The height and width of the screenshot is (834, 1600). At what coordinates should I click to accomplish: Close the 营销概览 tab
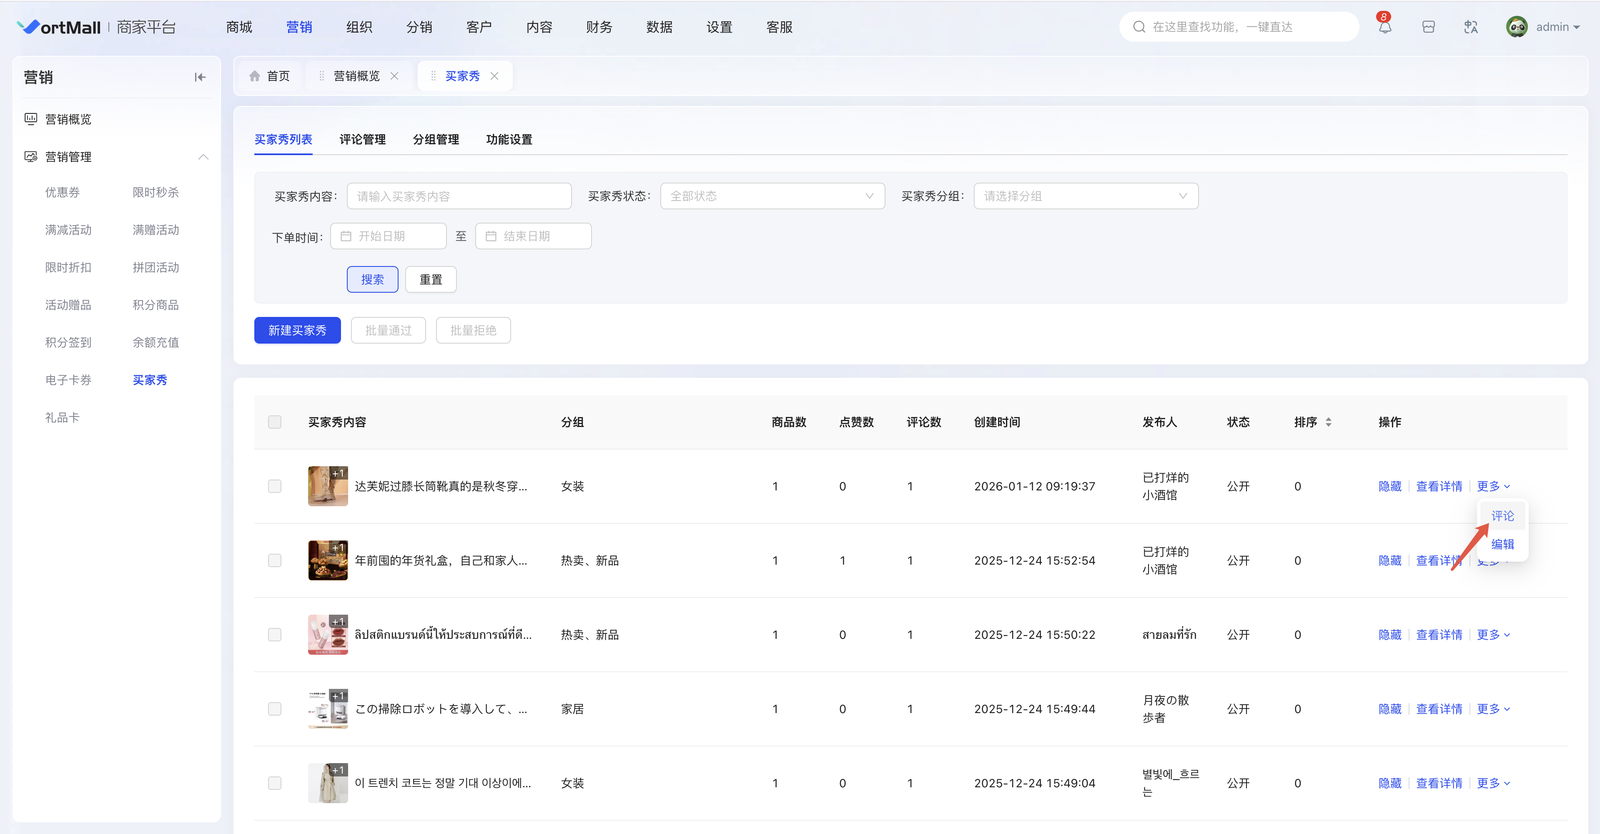coord(395,76)
